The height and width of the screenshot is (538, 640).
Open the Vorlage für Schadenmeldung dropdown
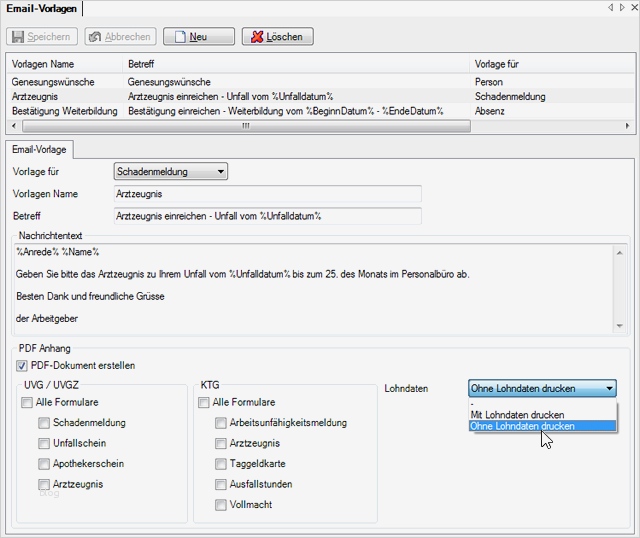(x=171, y=171)
